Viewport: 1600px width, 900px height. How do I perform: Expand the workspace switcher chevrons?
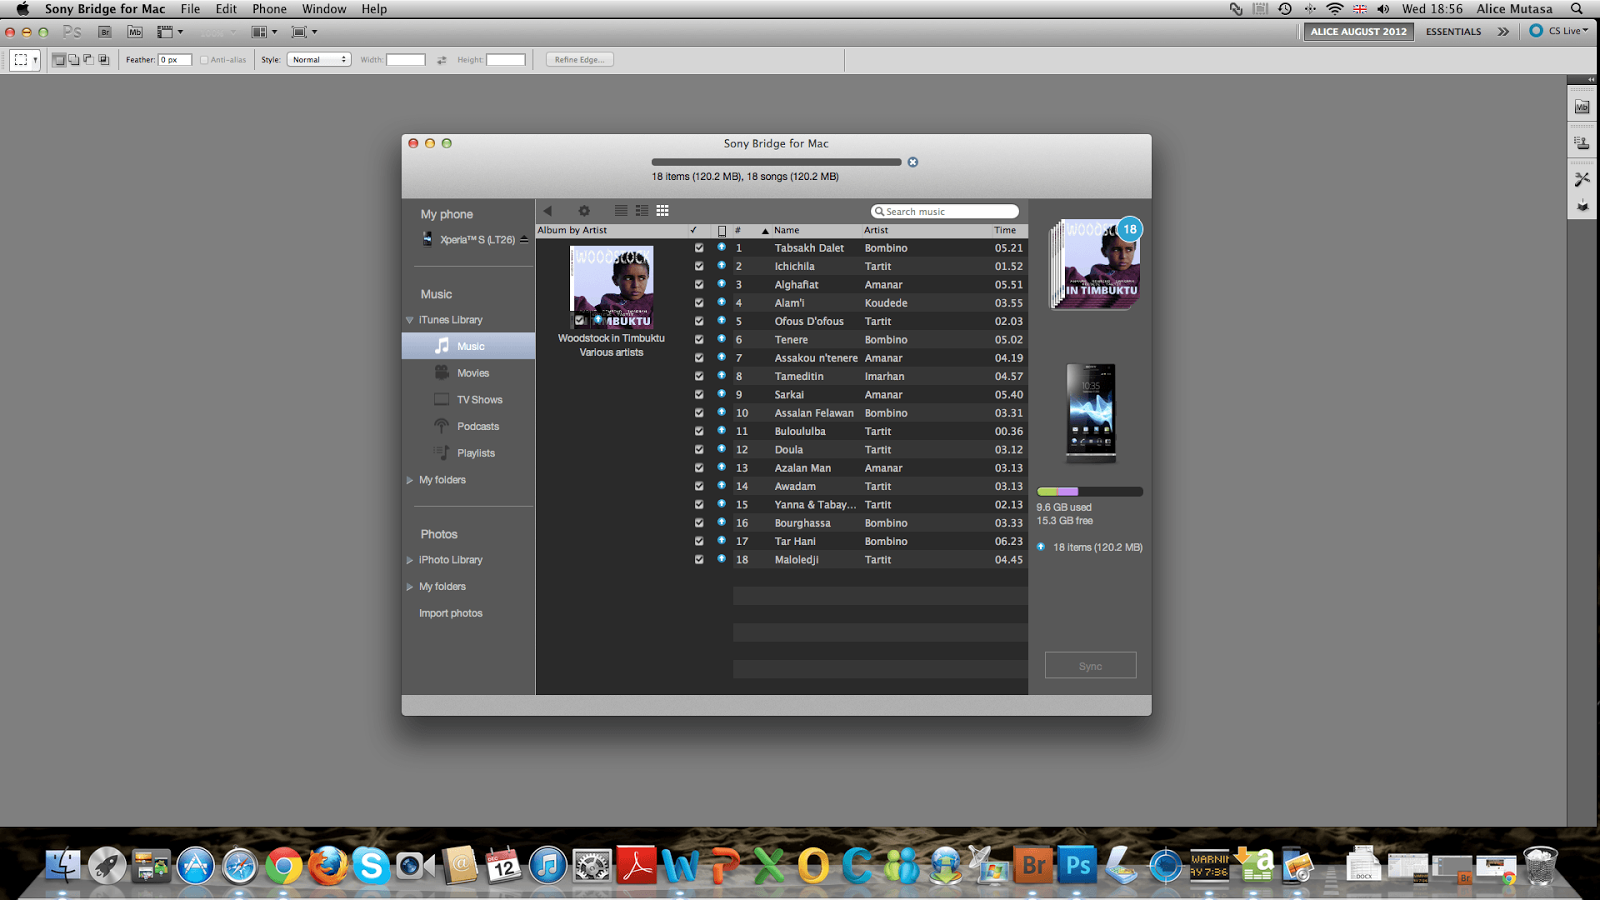pos(1503,32)
